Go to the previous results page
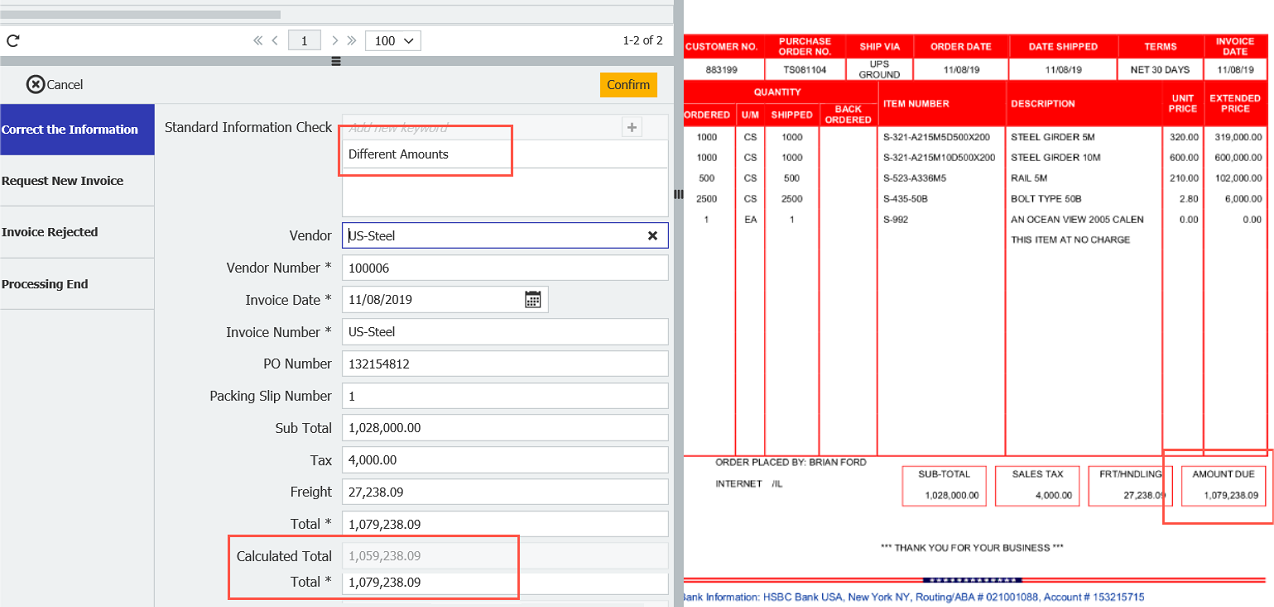The image size is (1274, 607). click(275, 41)
